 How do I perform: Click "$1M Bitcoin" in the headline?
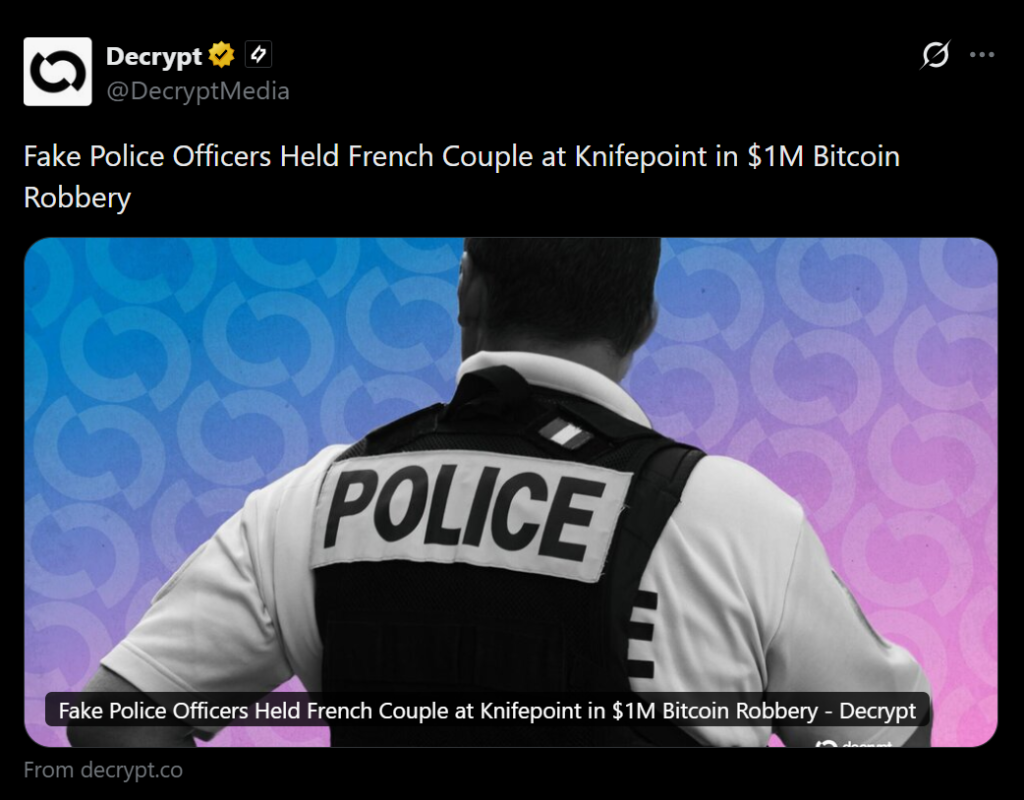coord(824,156)
